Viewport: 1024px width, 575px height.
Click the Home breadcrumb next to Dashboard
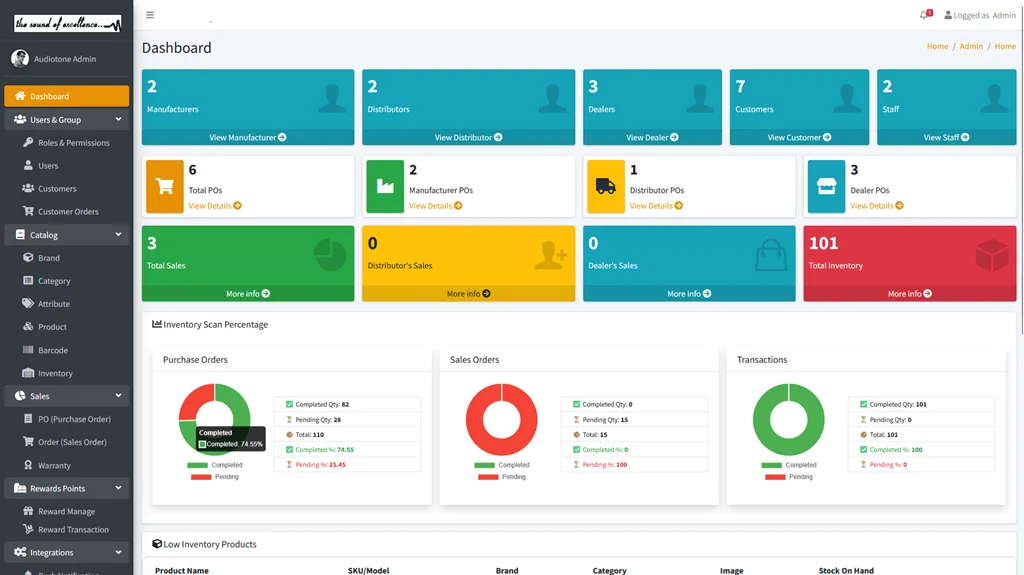937,46
